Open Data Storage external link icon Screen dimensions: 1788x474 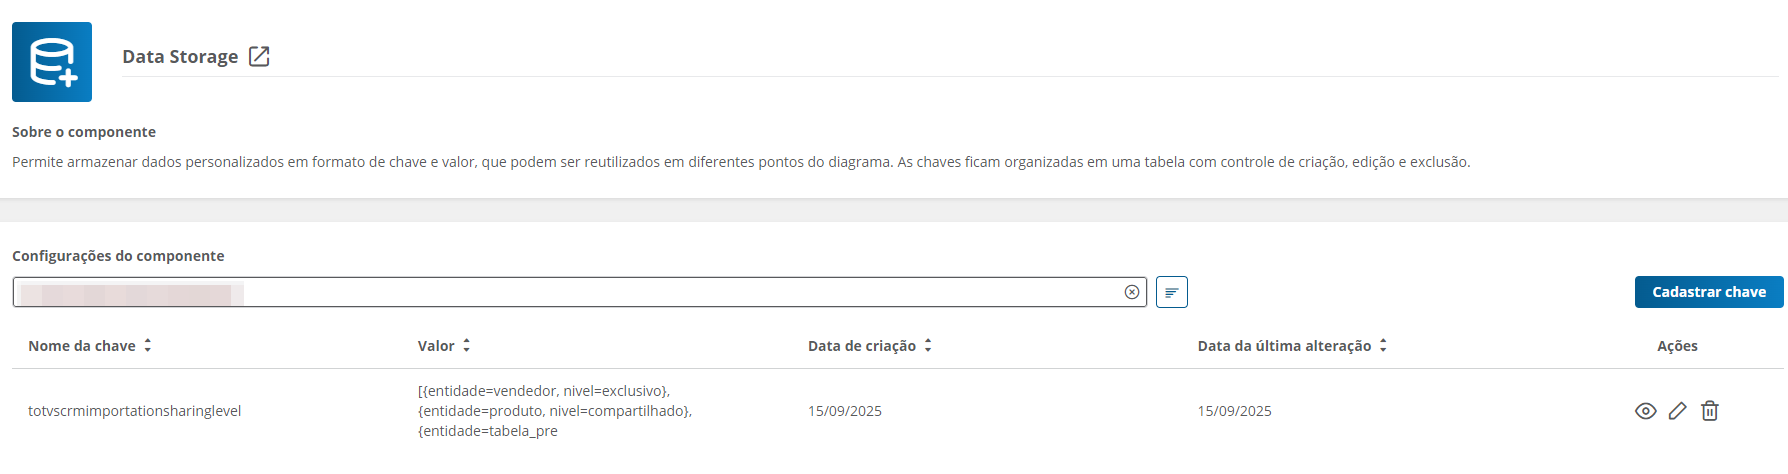pyautogui.click(x=259, y=57)
